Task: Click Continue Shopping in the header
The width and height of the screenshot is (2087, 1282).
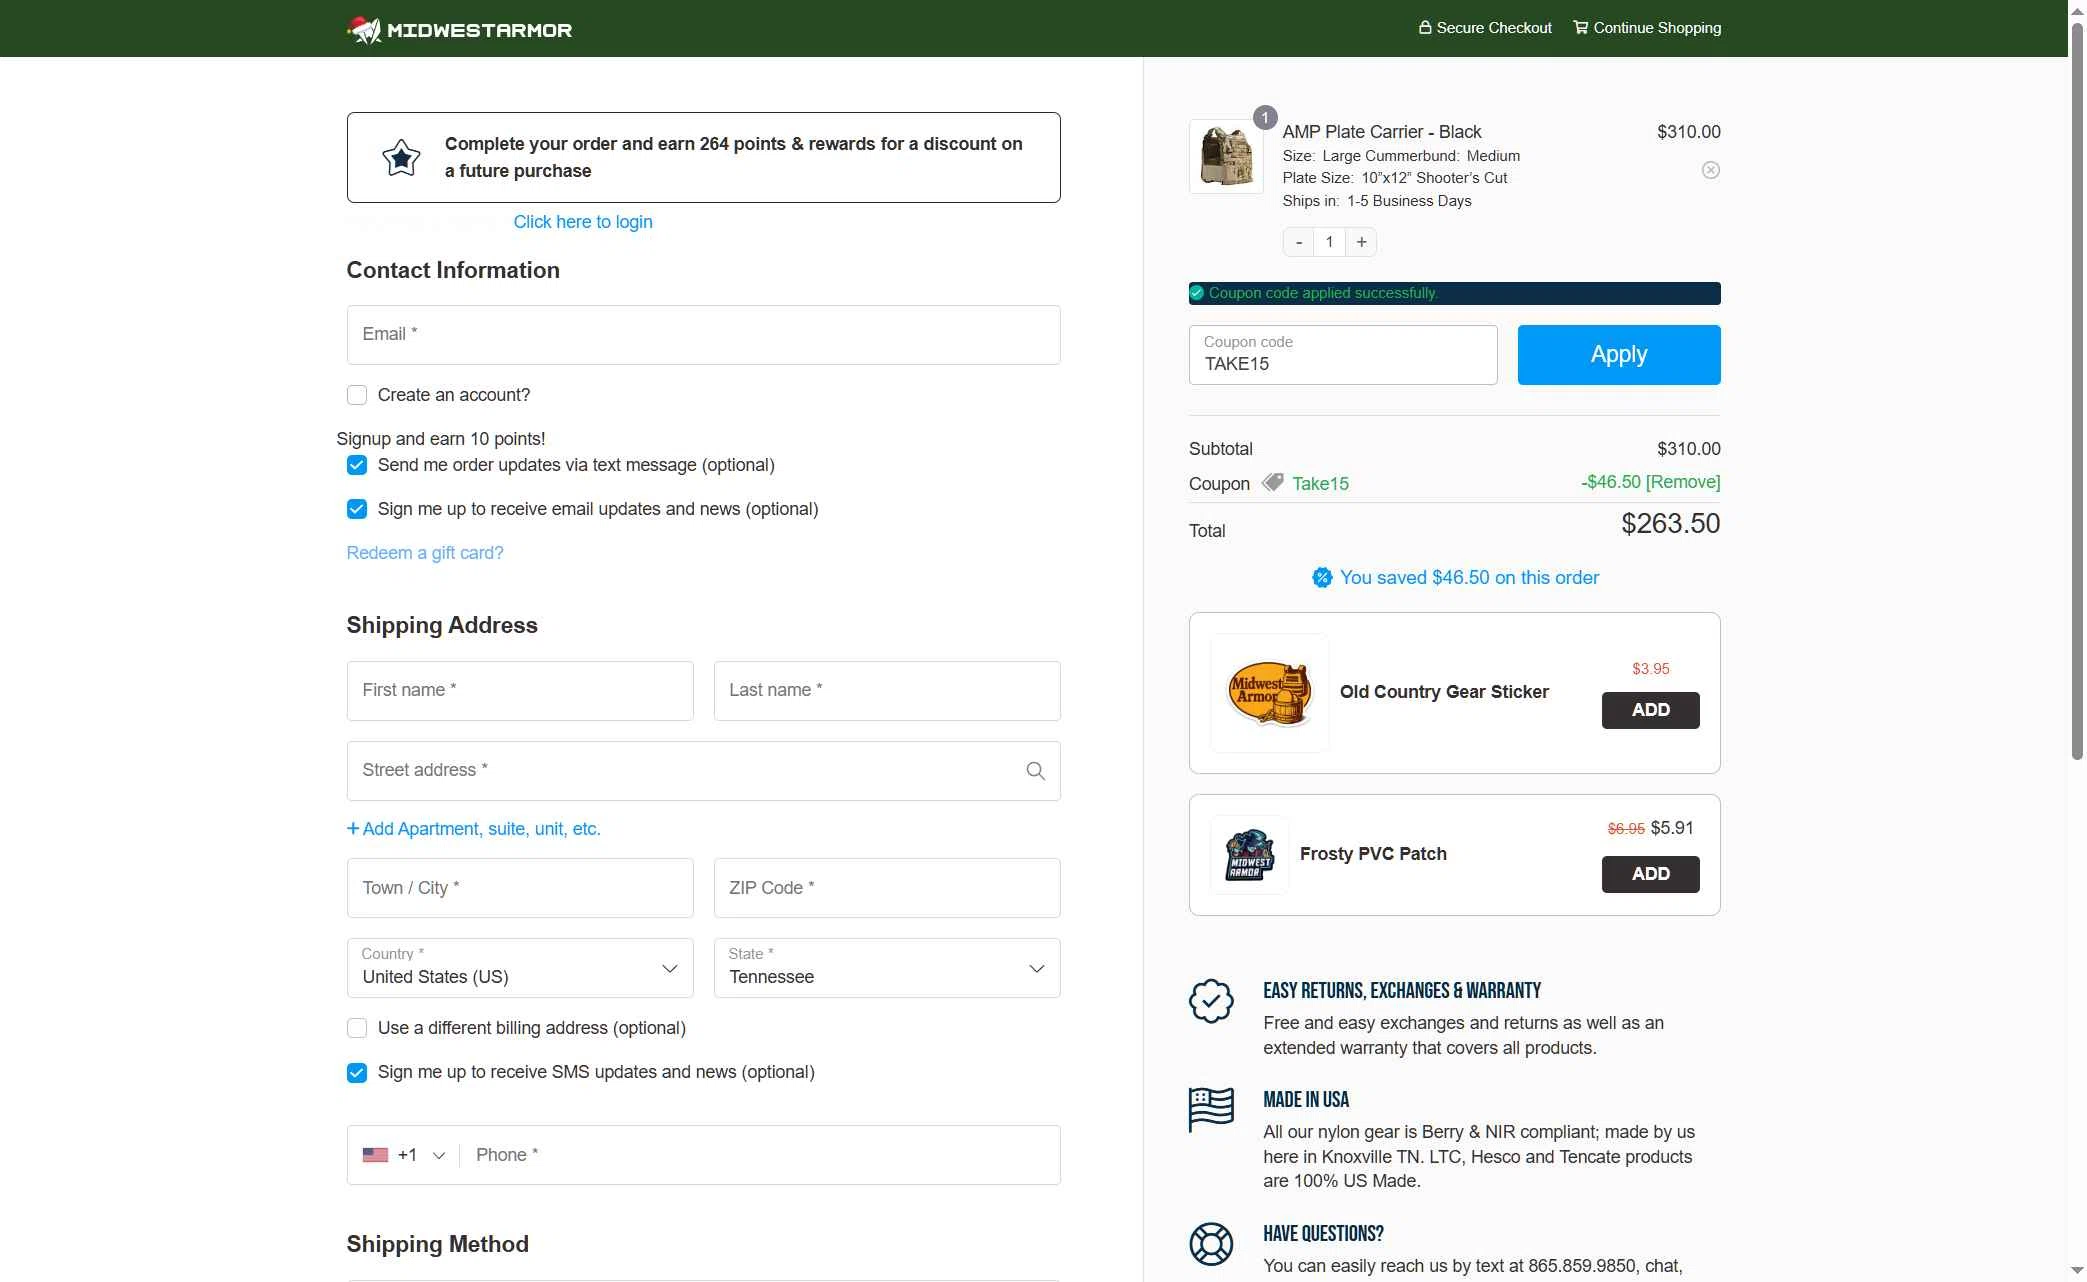Action: pos(1646,27)
